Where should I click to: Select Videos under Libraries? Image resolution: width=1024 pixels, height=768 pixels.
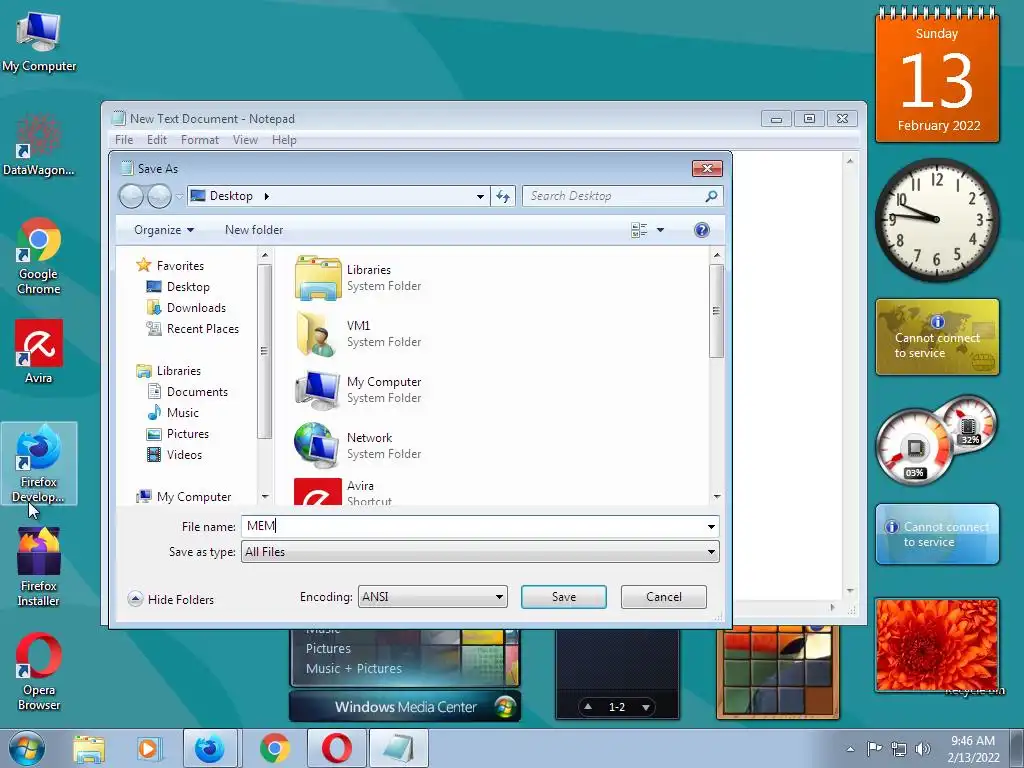175,455
